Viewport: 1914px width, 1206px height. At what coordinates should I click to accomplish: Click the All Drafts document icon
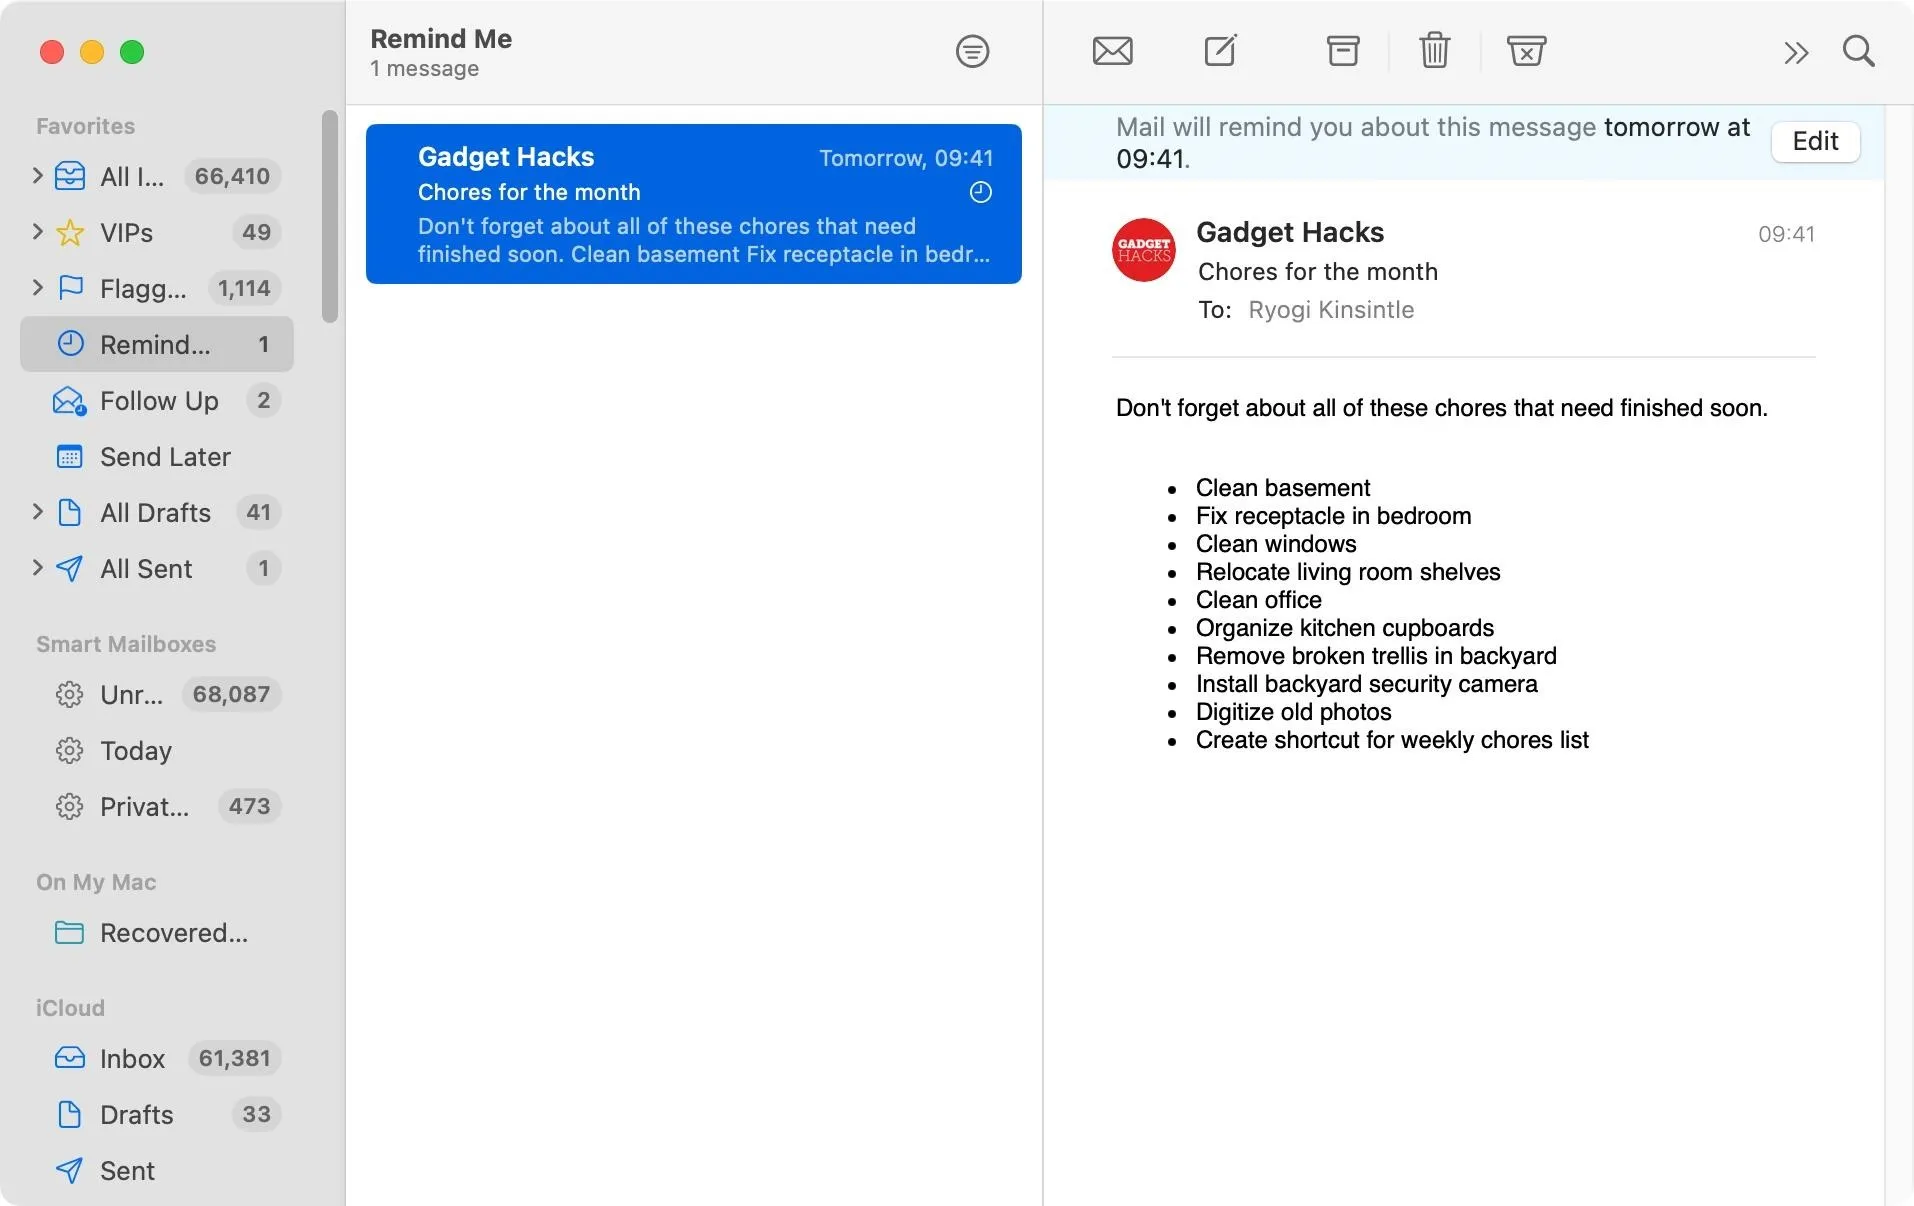[69, 513]
